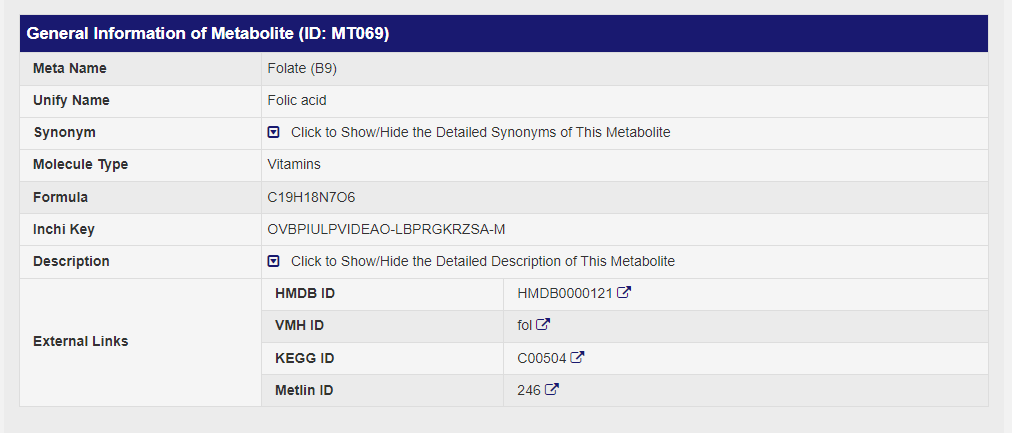Click the Molecule Type value Vitamins

294,164
